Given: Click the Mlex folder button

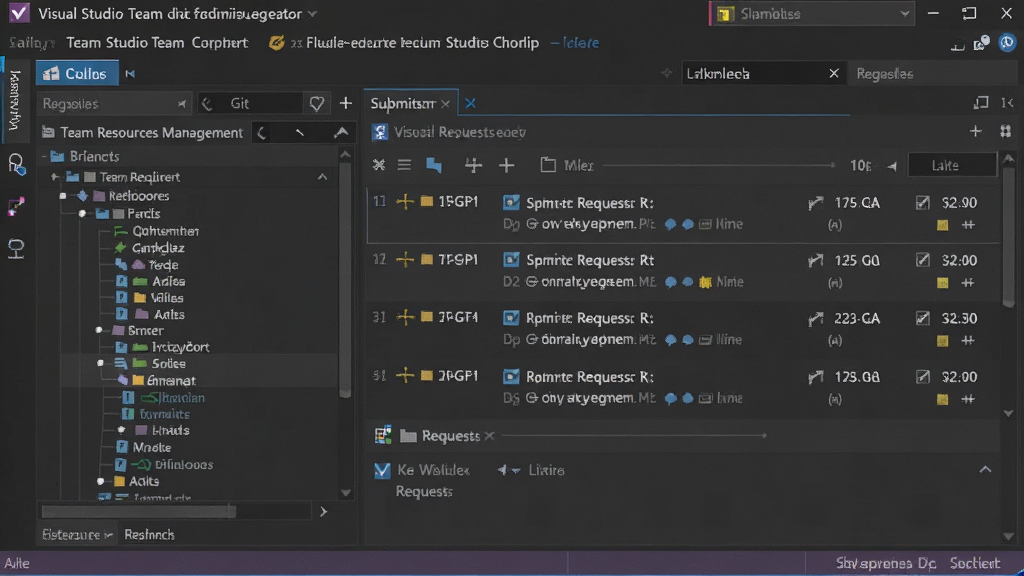Looking at the screenshot, I should (x=567, y=165).
